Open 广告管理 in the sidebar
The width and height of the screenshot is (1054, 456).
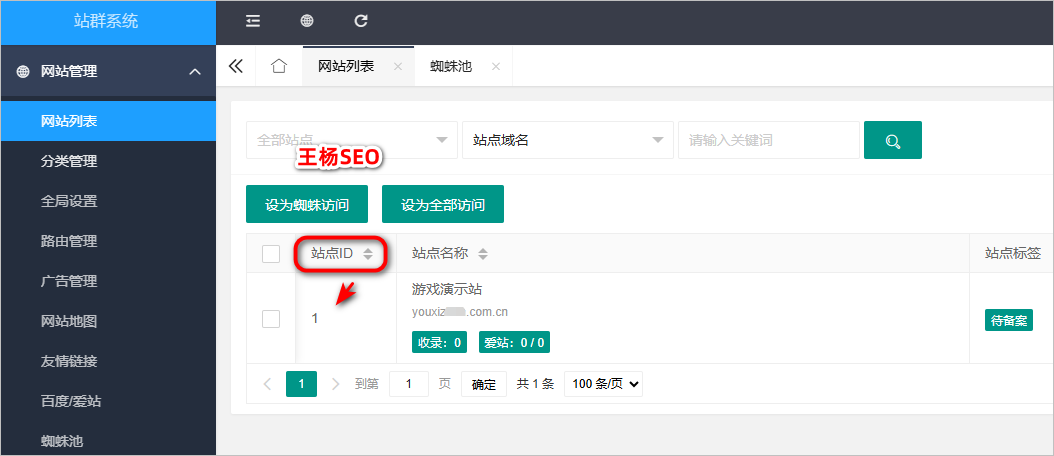108,281
